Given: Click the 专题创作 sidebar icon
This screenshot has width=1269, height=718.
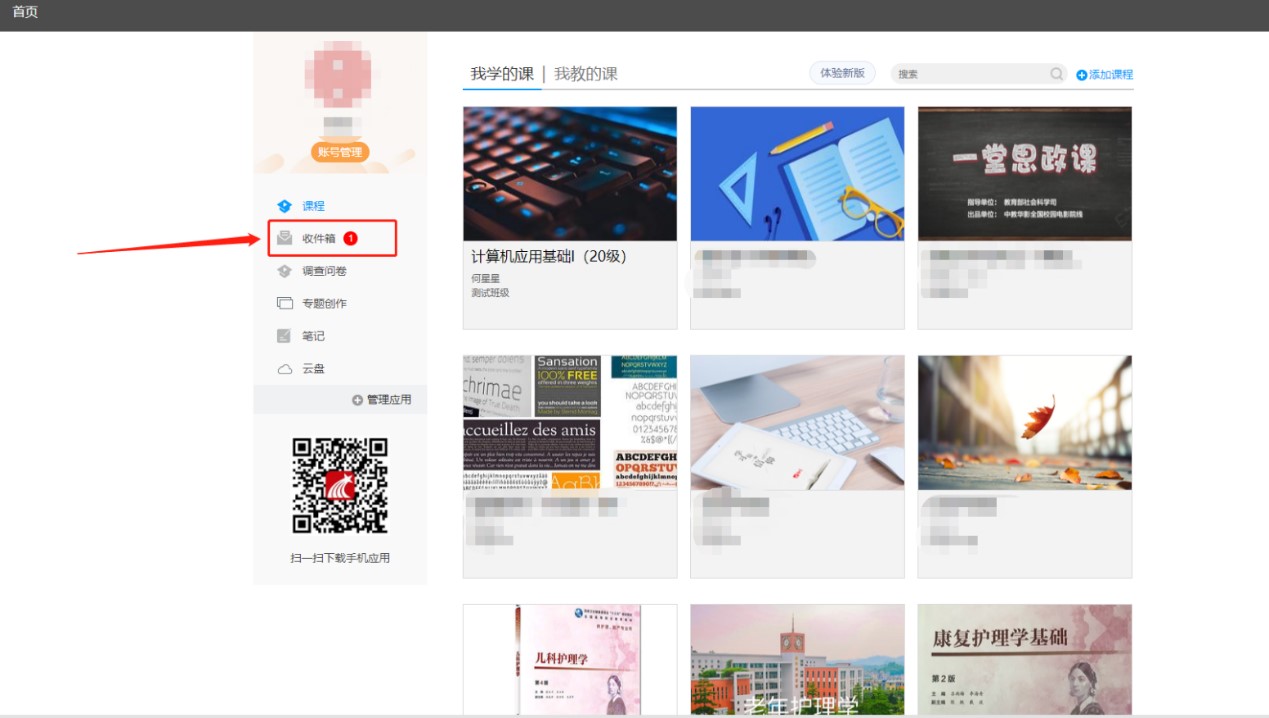Looking at the screenshot, I should point(285,304).
